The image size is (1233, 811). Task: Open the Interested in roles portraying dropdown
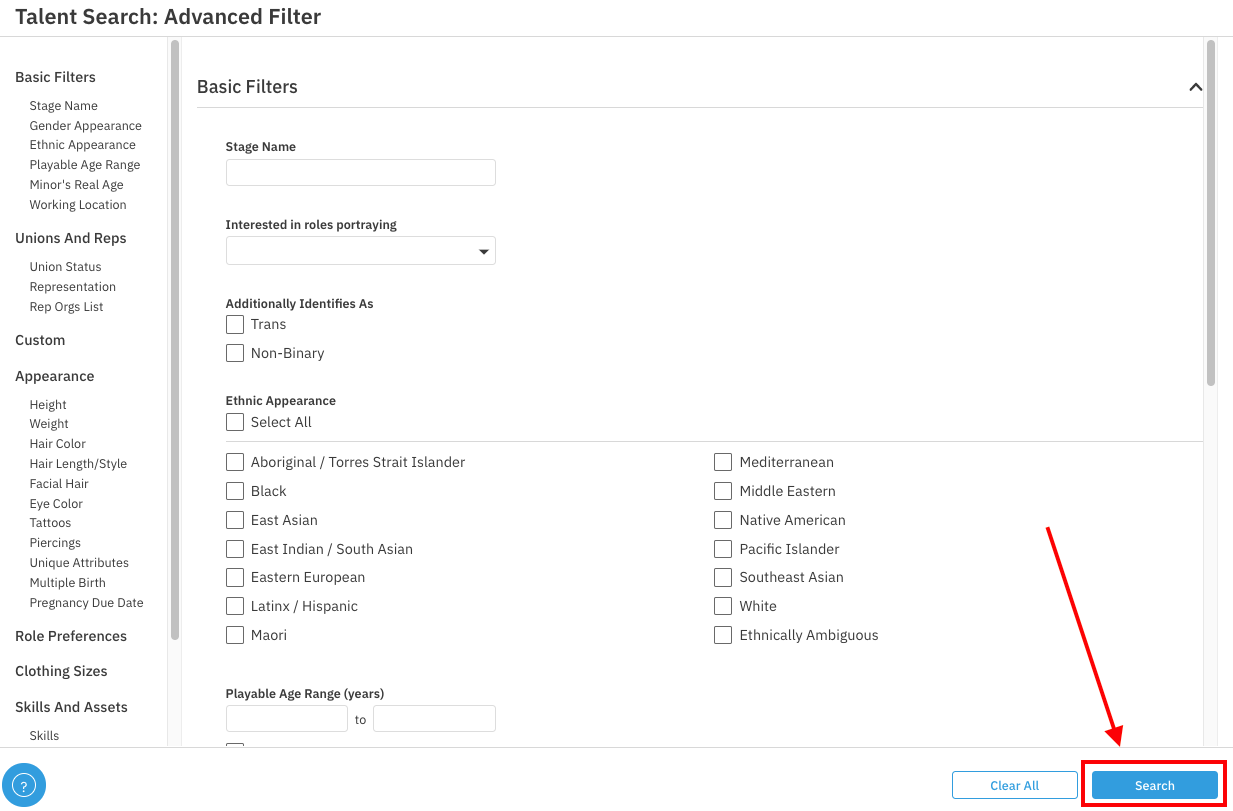point(360,251)
